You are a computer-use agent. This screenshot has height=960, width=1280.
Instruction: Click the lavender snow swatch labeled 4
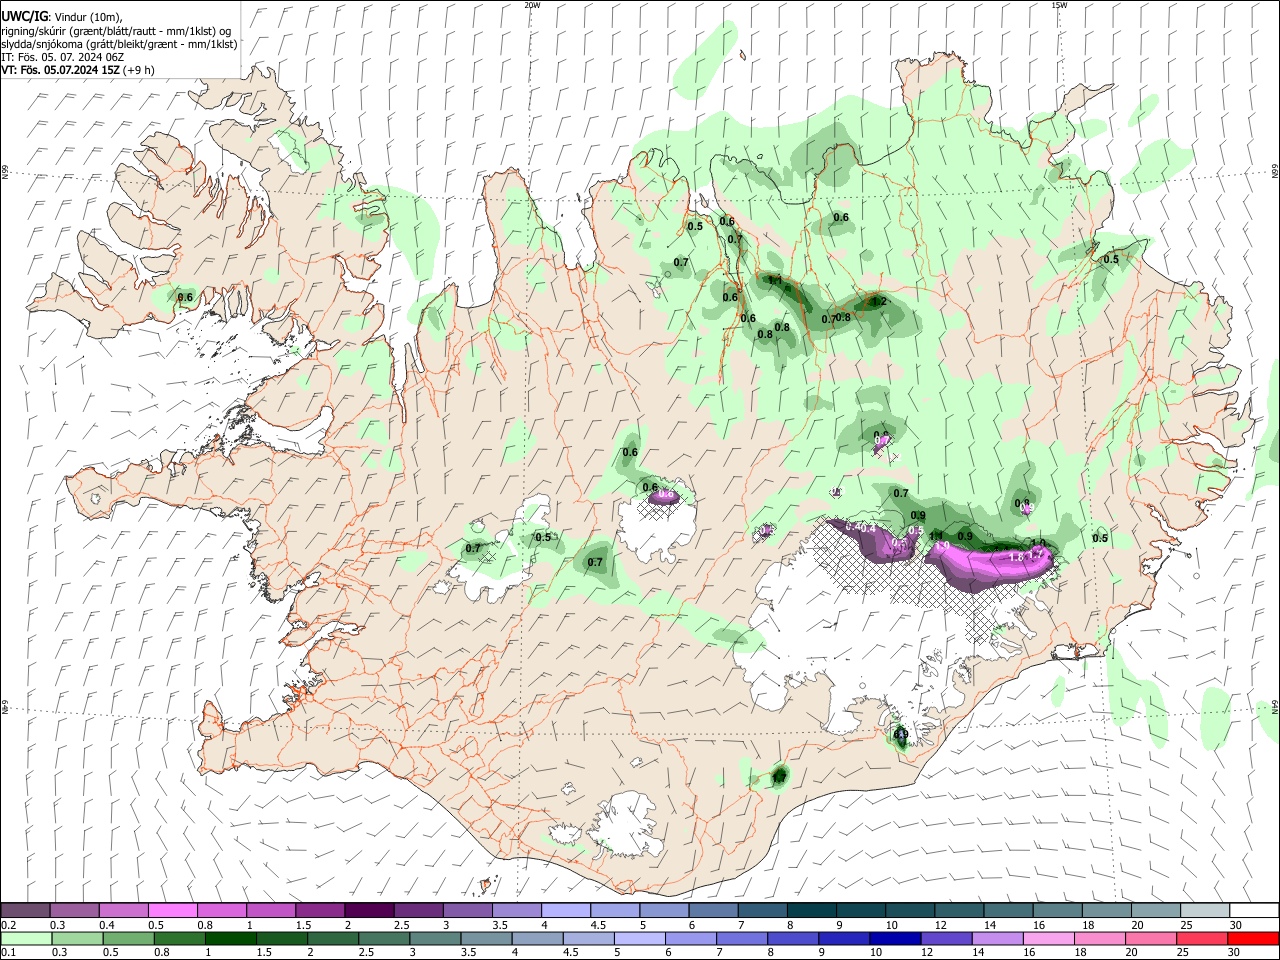click(x=565, y=910)
